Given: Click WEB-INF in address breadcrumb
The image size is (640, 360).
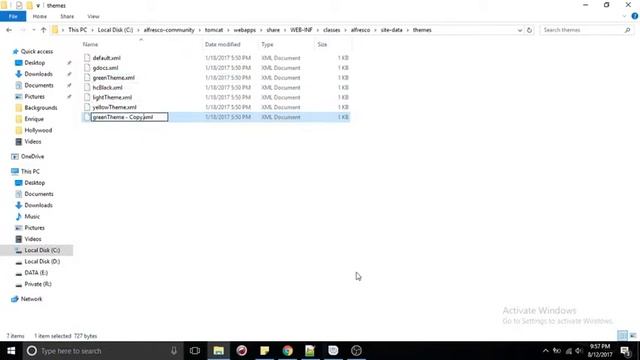Looking at the screenshot, I should pyautogui.click(x=301, y=30).
